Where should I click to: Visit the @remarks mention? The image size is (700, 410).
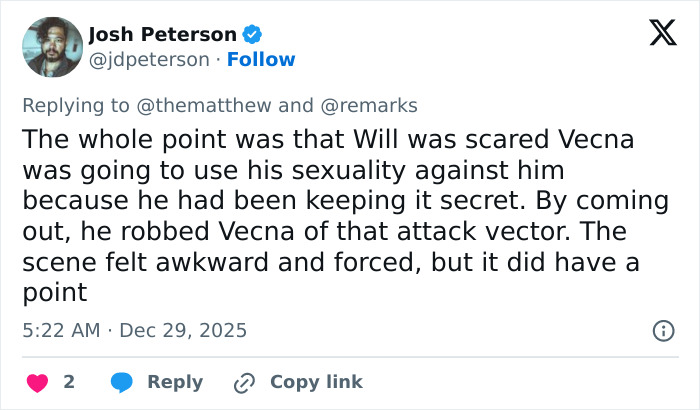click(368, 105)
